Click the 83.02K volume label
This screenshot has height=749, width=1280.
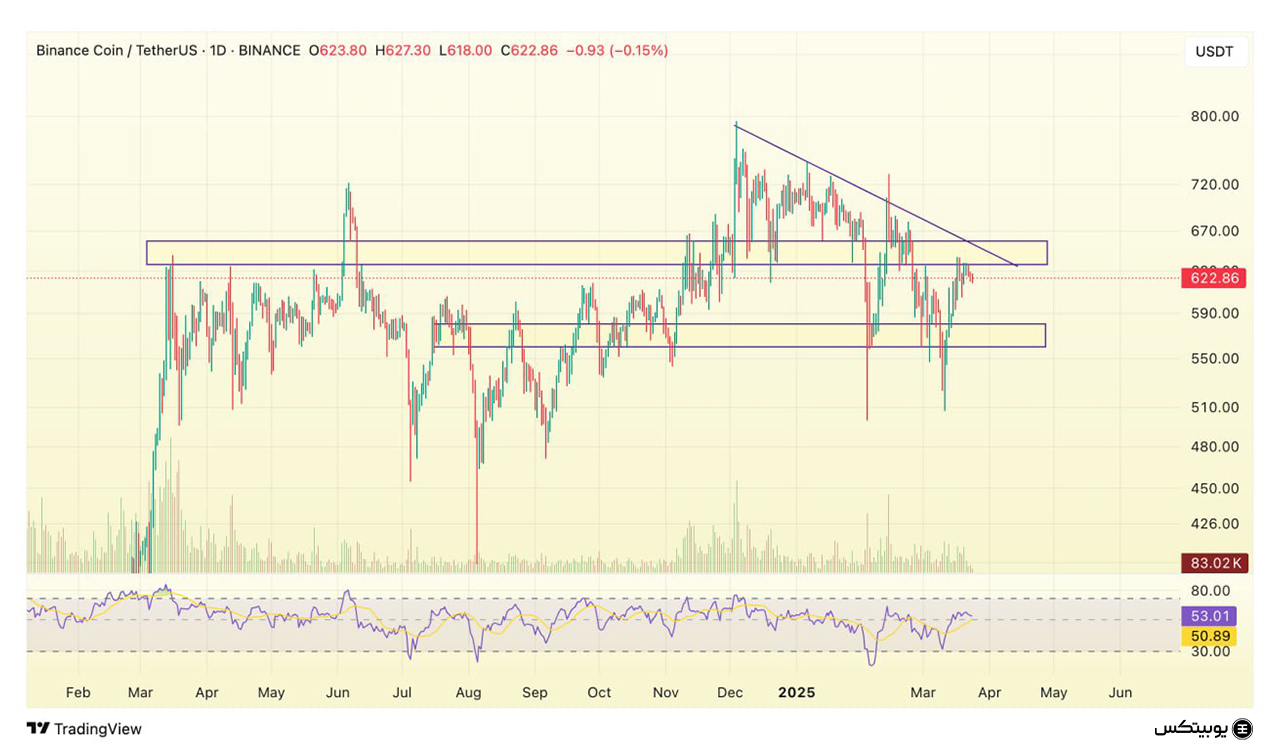coord(1214,563)
